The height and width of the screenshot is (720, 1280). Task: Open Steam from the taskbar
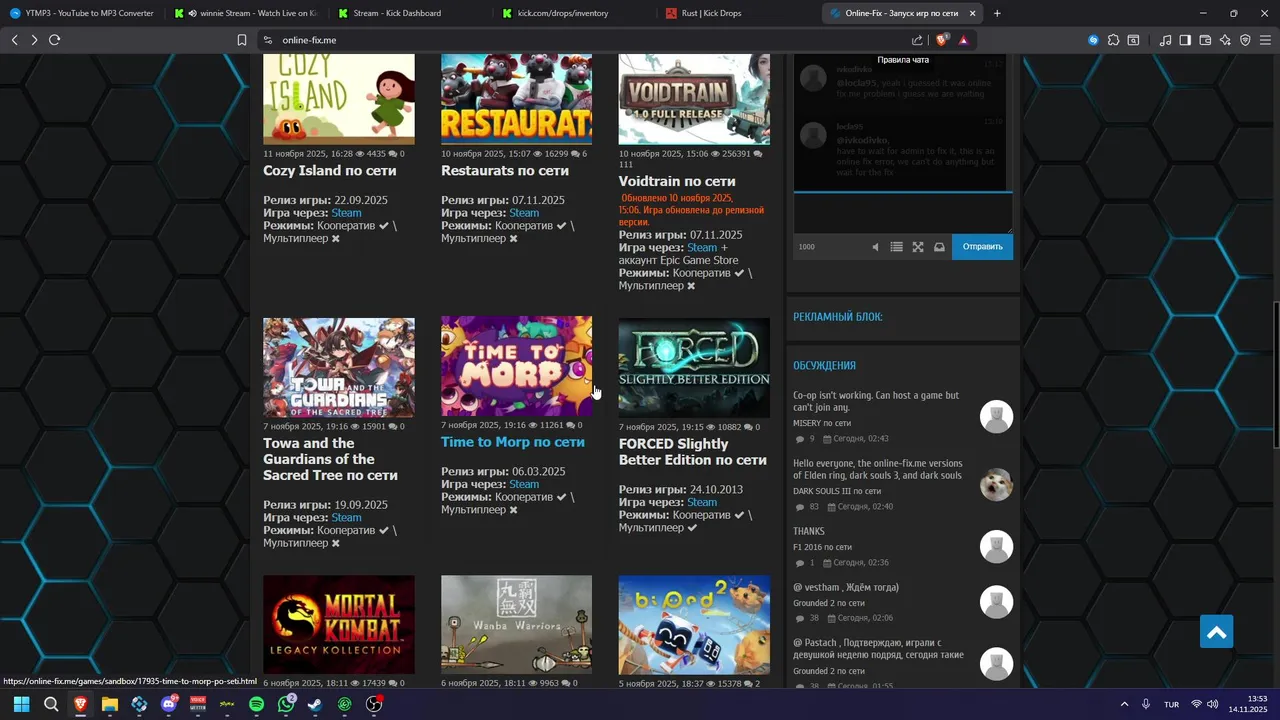pyautogui.click(x=315, y=704)
